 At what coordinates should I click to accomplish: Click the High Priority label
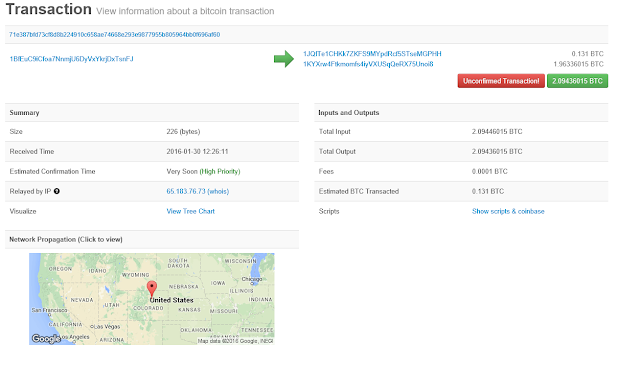click(220, 171)
